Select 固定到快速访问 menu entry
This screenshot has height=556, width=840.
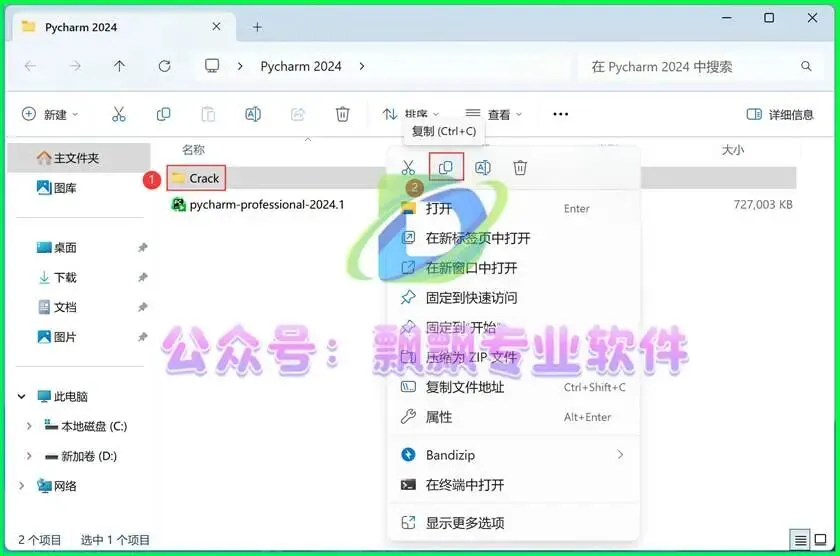tap(513, 297)
